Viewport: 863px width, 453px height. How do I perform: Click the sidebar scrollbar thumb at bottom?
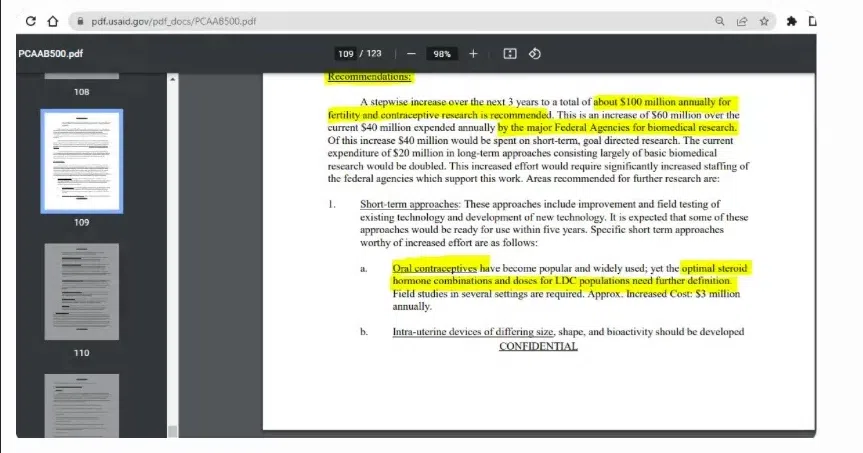172,432
